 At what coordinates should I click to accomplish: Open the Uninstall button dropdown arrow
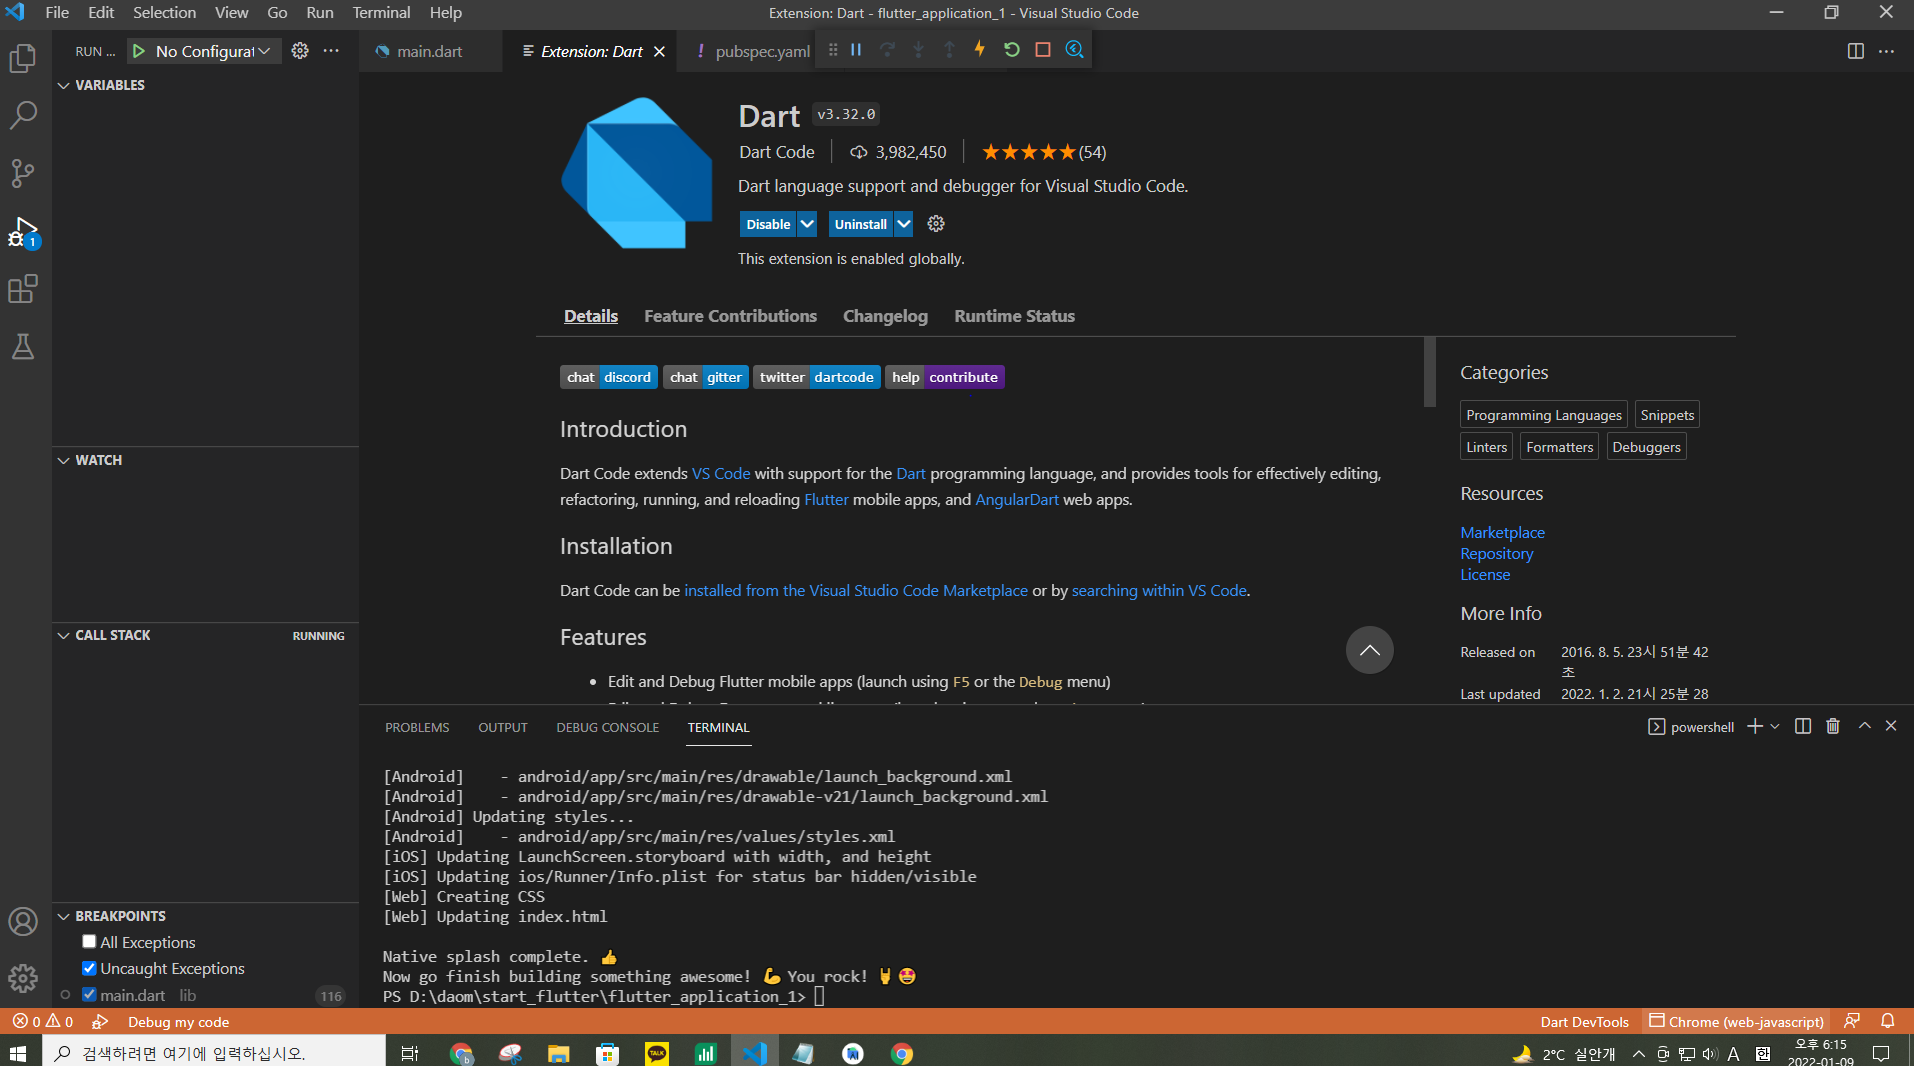pos(903,224)
